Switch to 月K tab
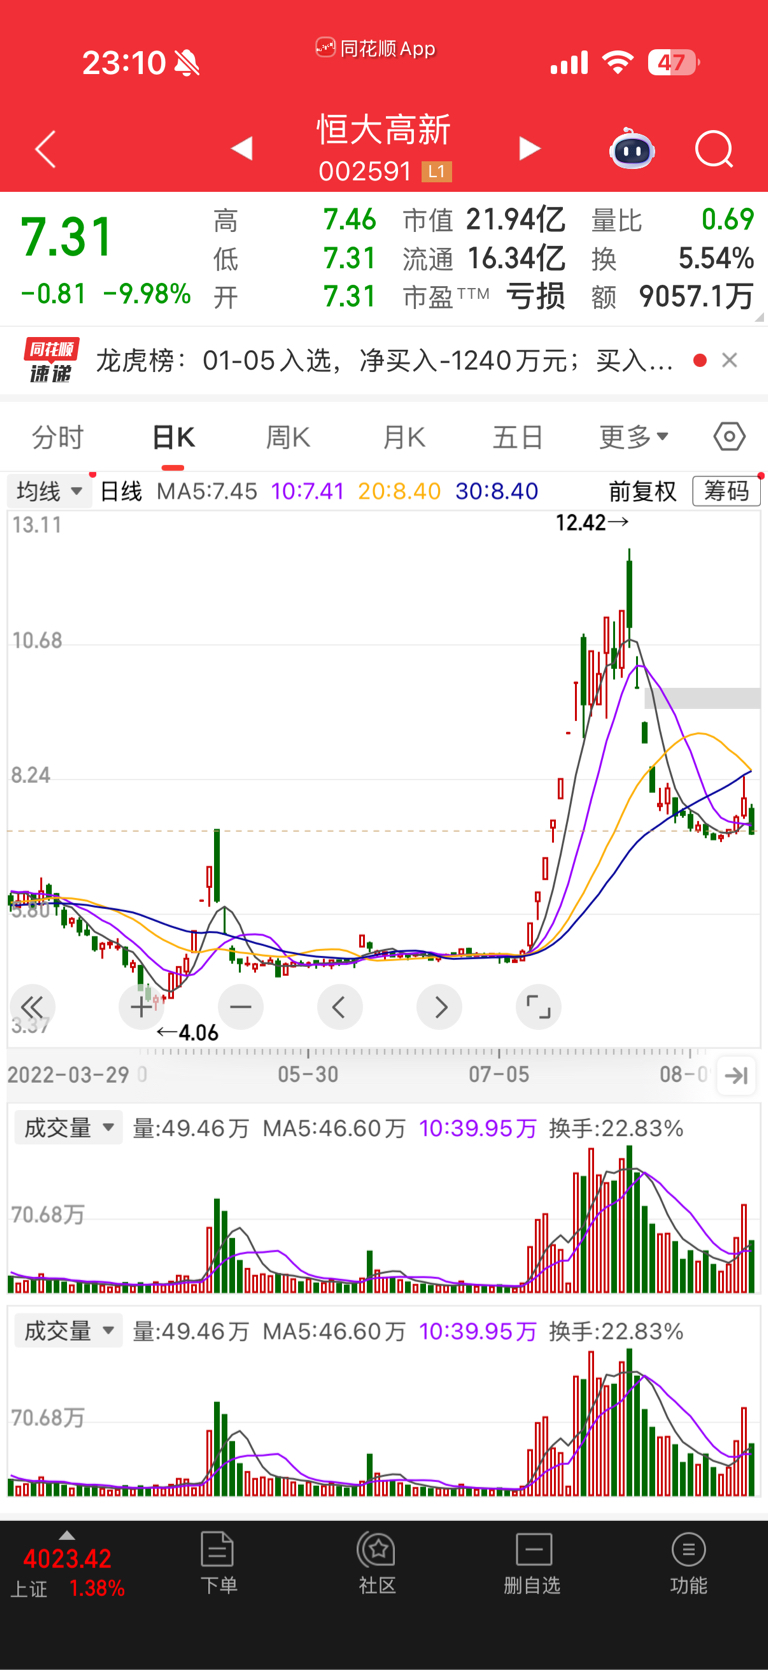Screen dimensions: 768x1670 pyautogui.click(x=404, y=438)
